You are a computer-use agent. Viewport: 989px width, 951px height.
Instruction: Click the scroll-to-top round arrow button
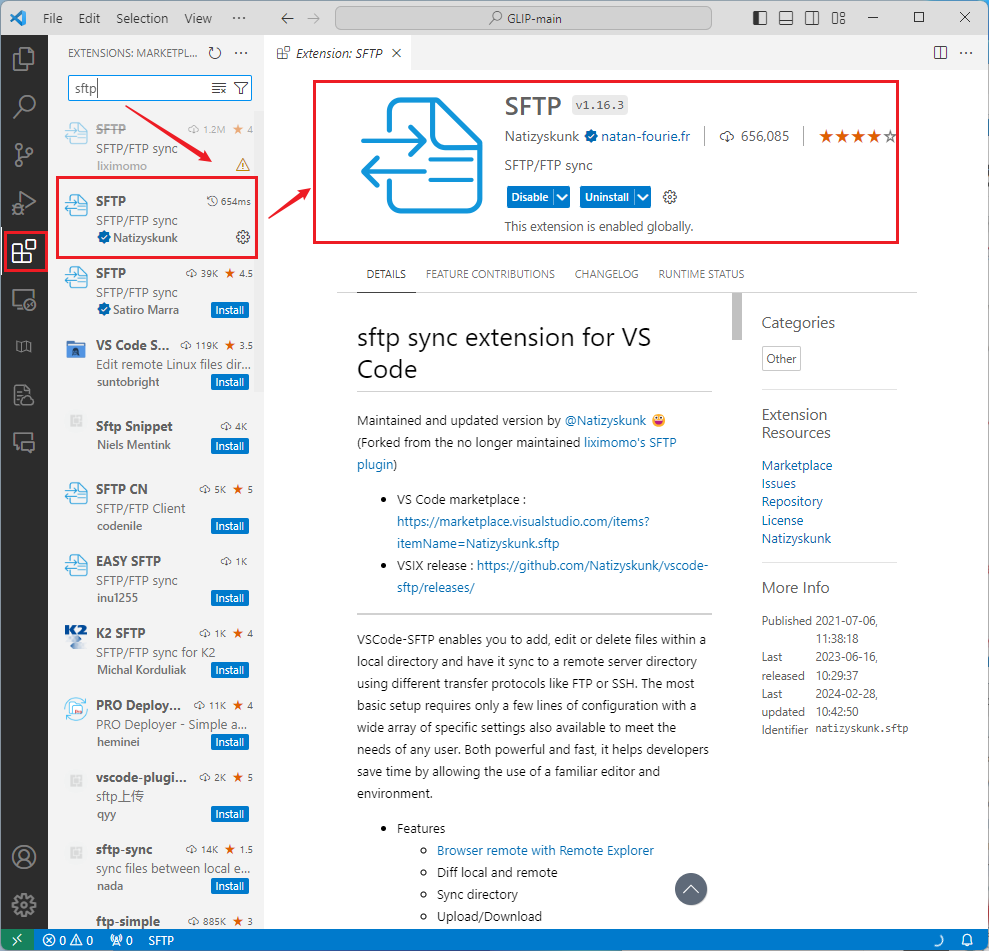coord(691,889)
